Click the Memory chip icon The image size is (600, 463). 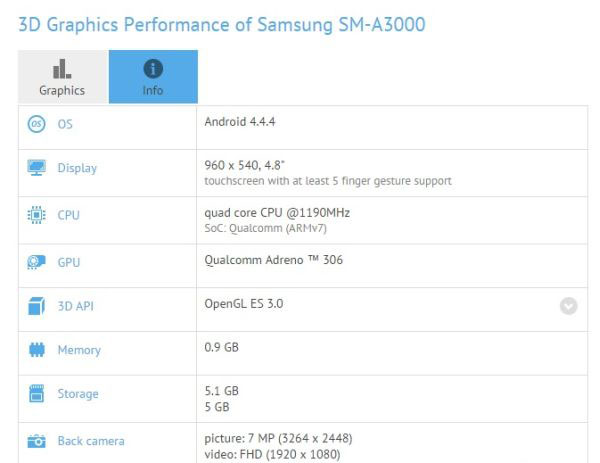pos(36,350)
